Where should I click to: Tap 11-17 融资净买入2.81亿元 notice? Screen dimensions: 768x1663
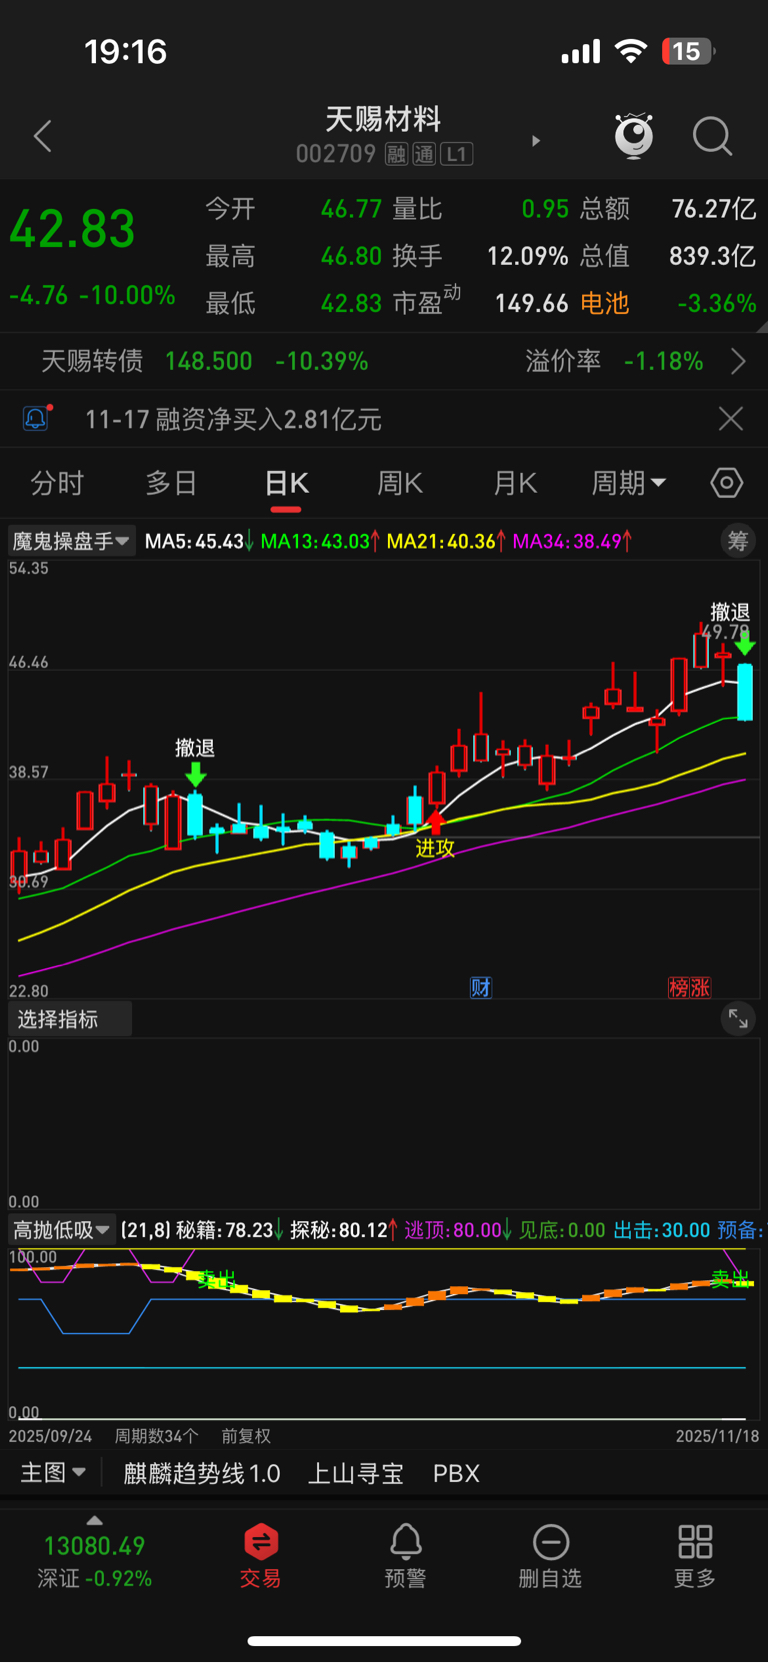coord(233,419)
